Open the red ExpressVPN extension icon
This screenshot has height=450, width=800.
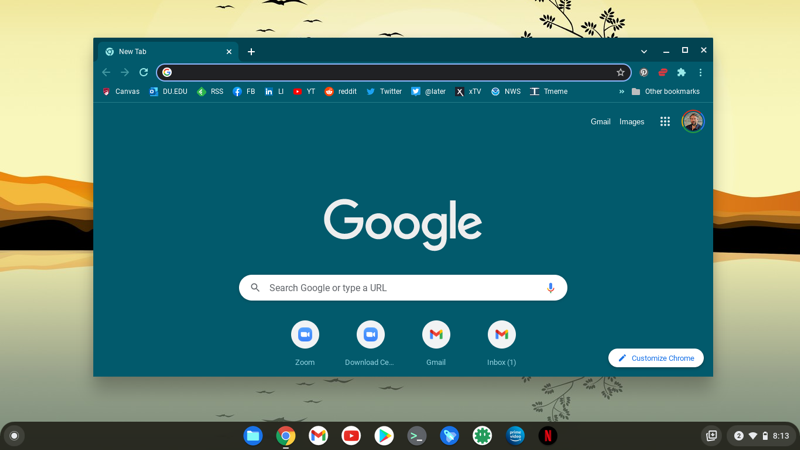point(663,72)
